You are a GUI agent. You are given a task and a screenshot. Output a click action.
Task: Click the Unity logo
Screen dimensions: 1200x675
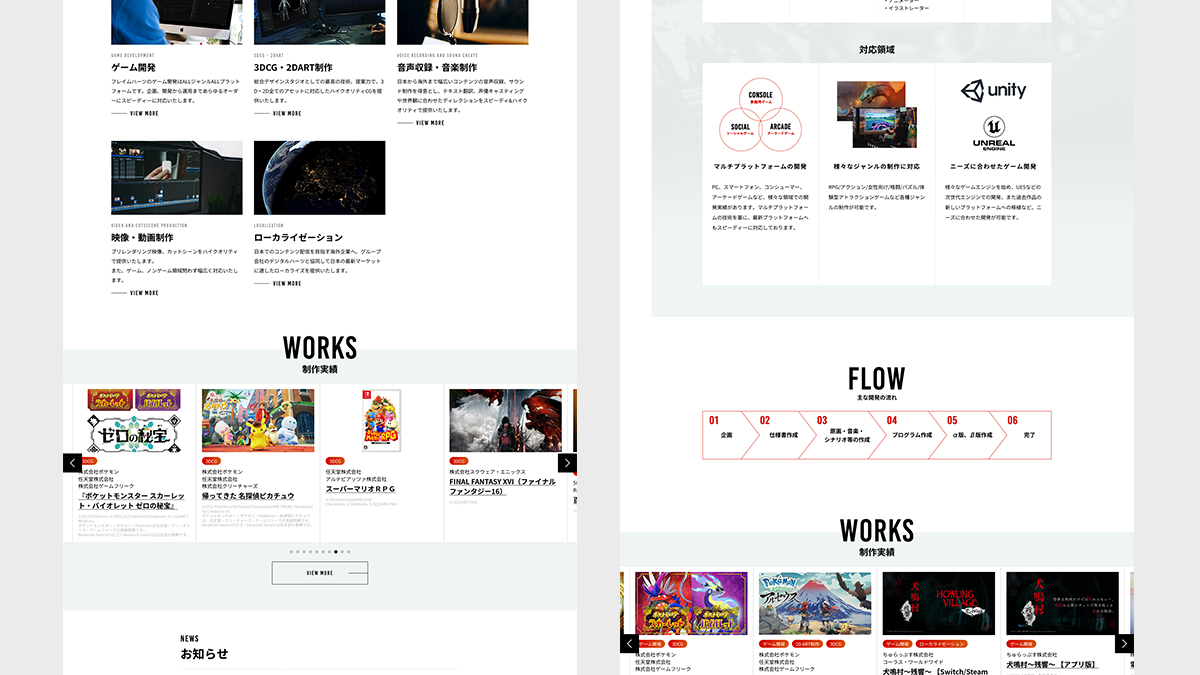[993, 91]
